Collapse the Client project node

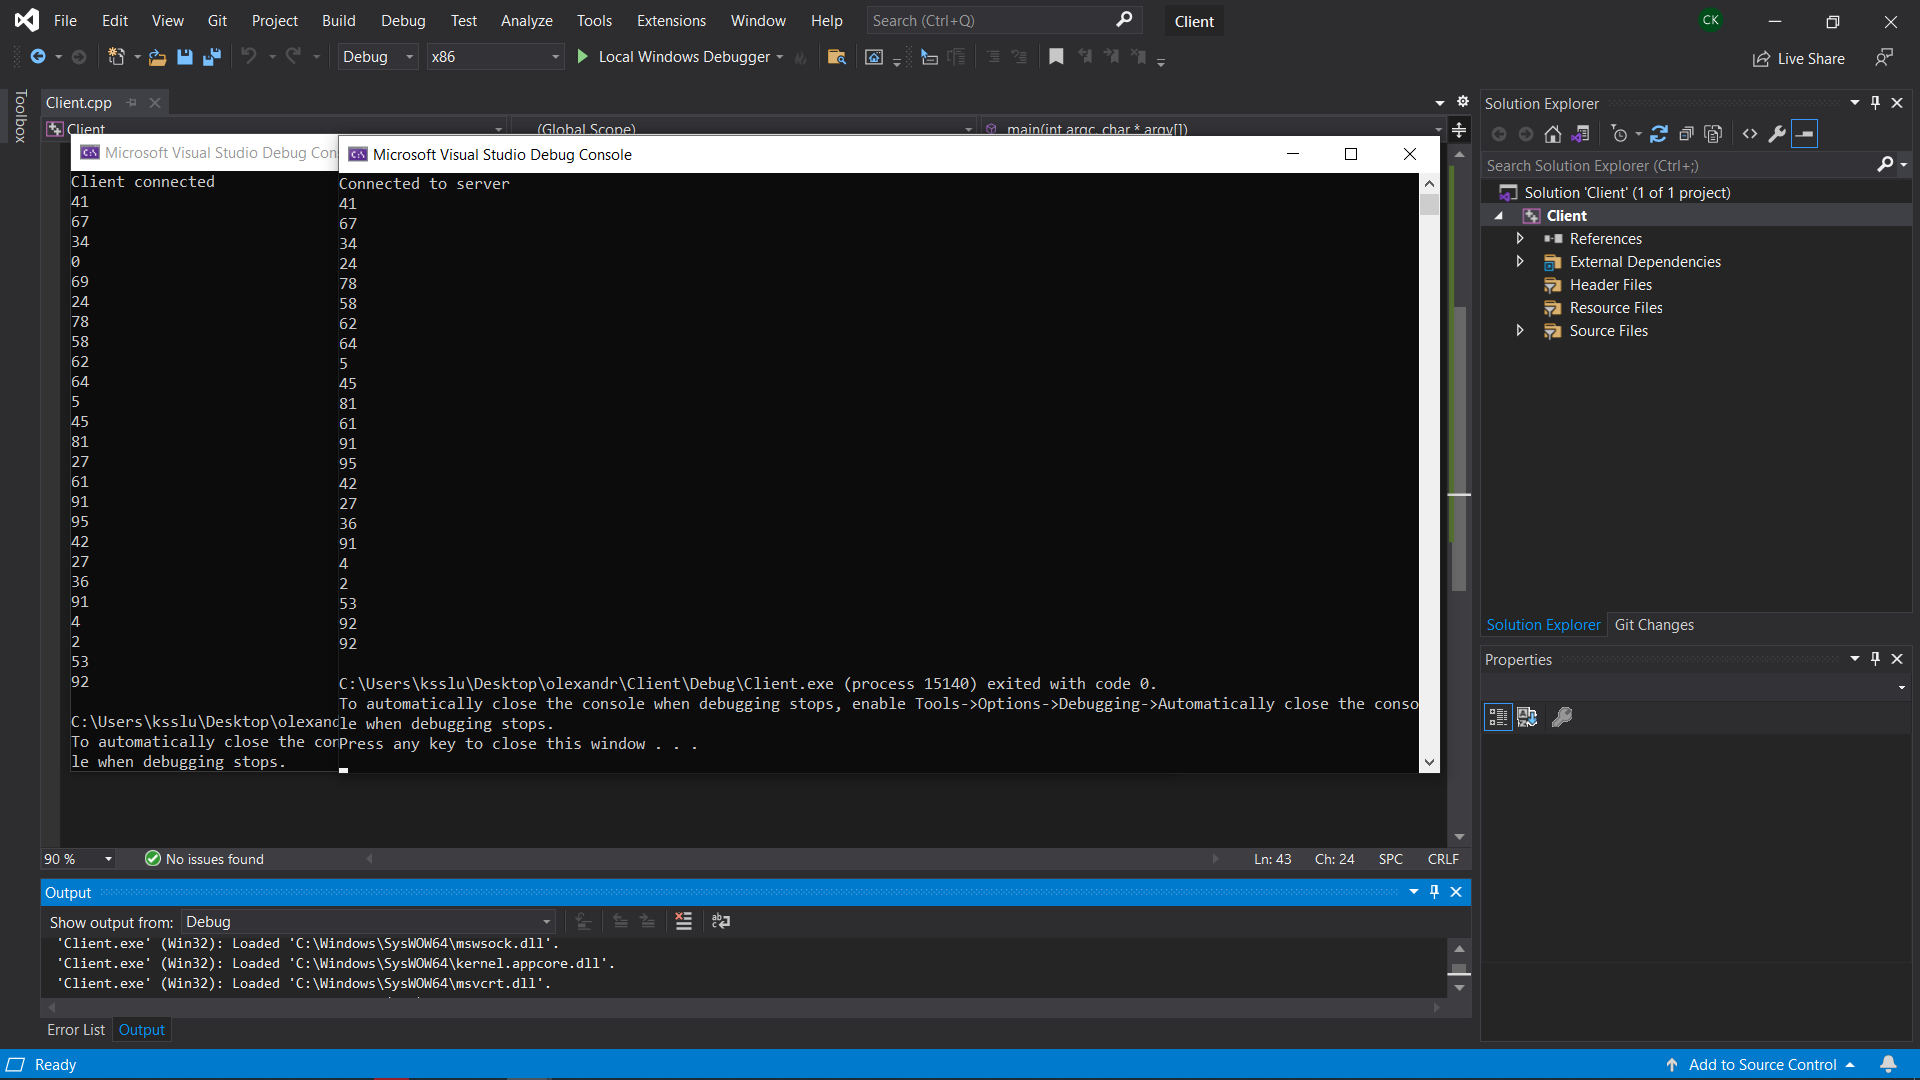tap(1498, 216)
